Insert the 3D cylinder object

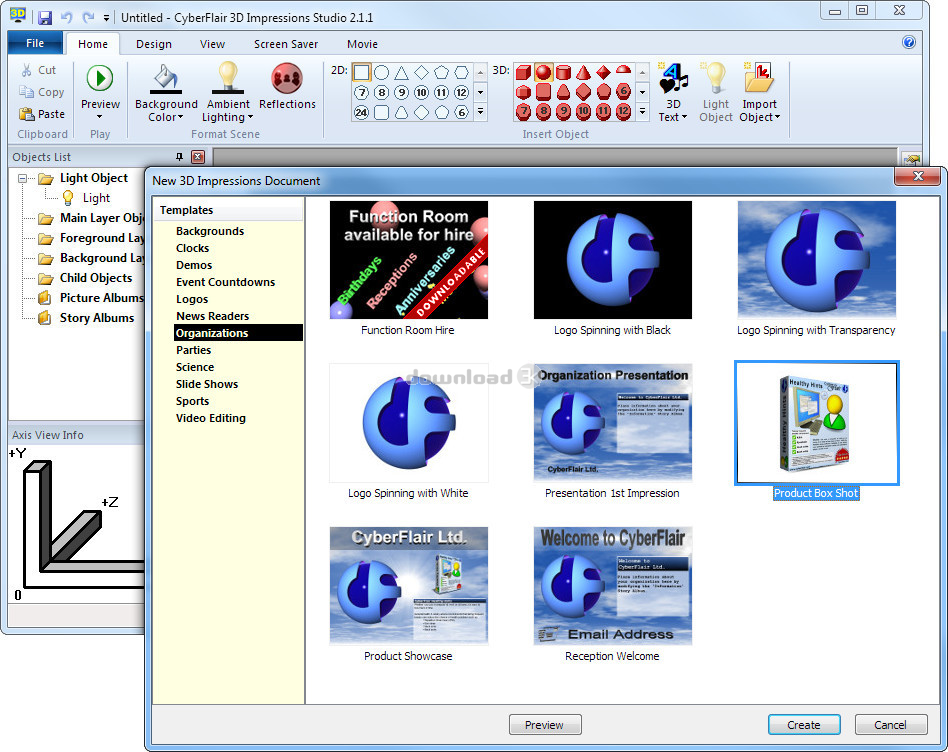(563, 73)
